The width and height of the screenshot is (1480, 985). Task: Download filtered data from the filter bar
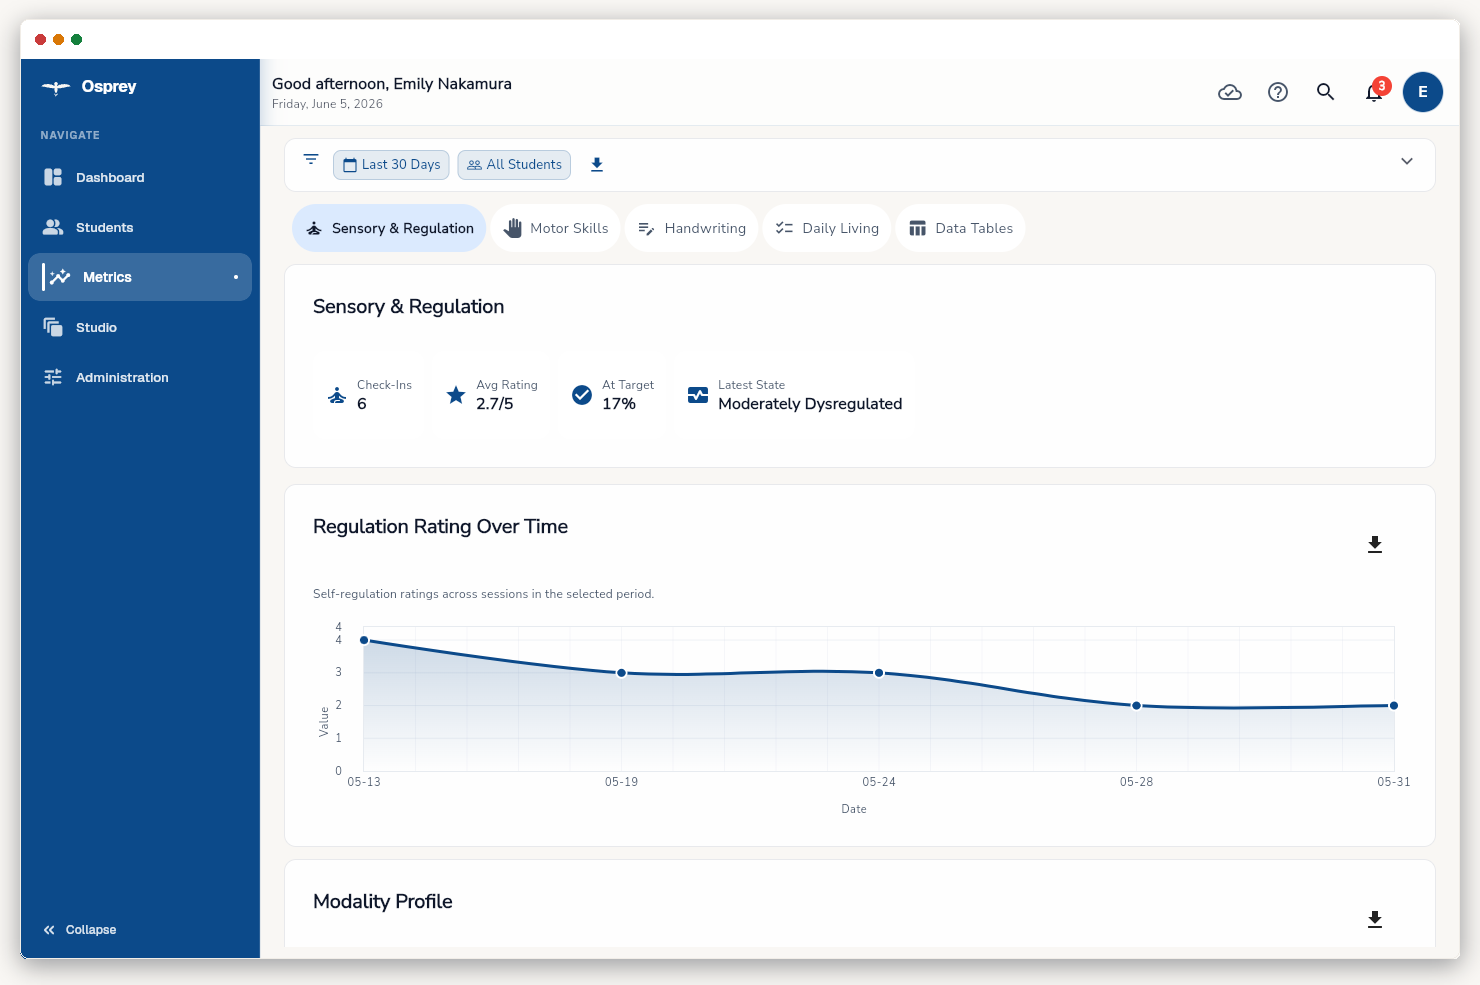597,165
